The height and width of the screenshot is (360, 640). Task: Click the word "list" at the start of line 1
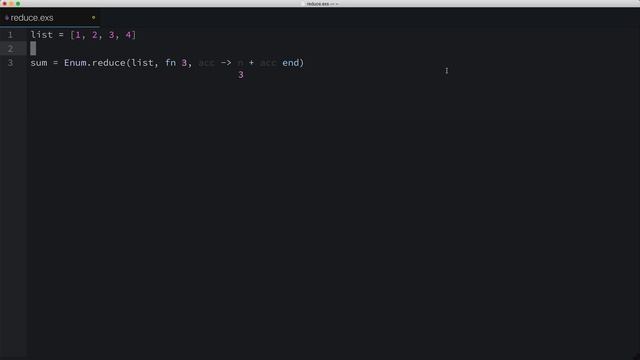42,35
